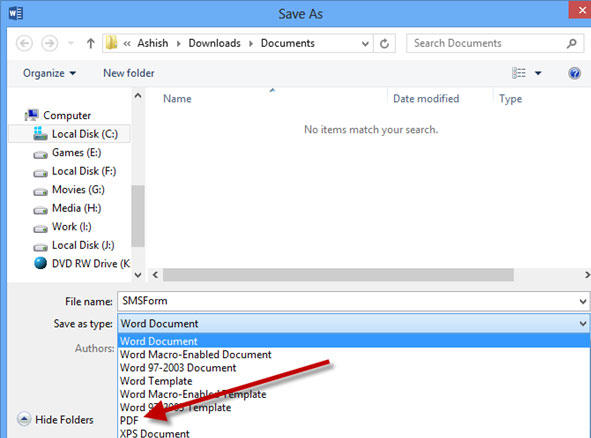Select Documents in the address path
The width and height of the screenshot is (591, 438).
[288, 43]
